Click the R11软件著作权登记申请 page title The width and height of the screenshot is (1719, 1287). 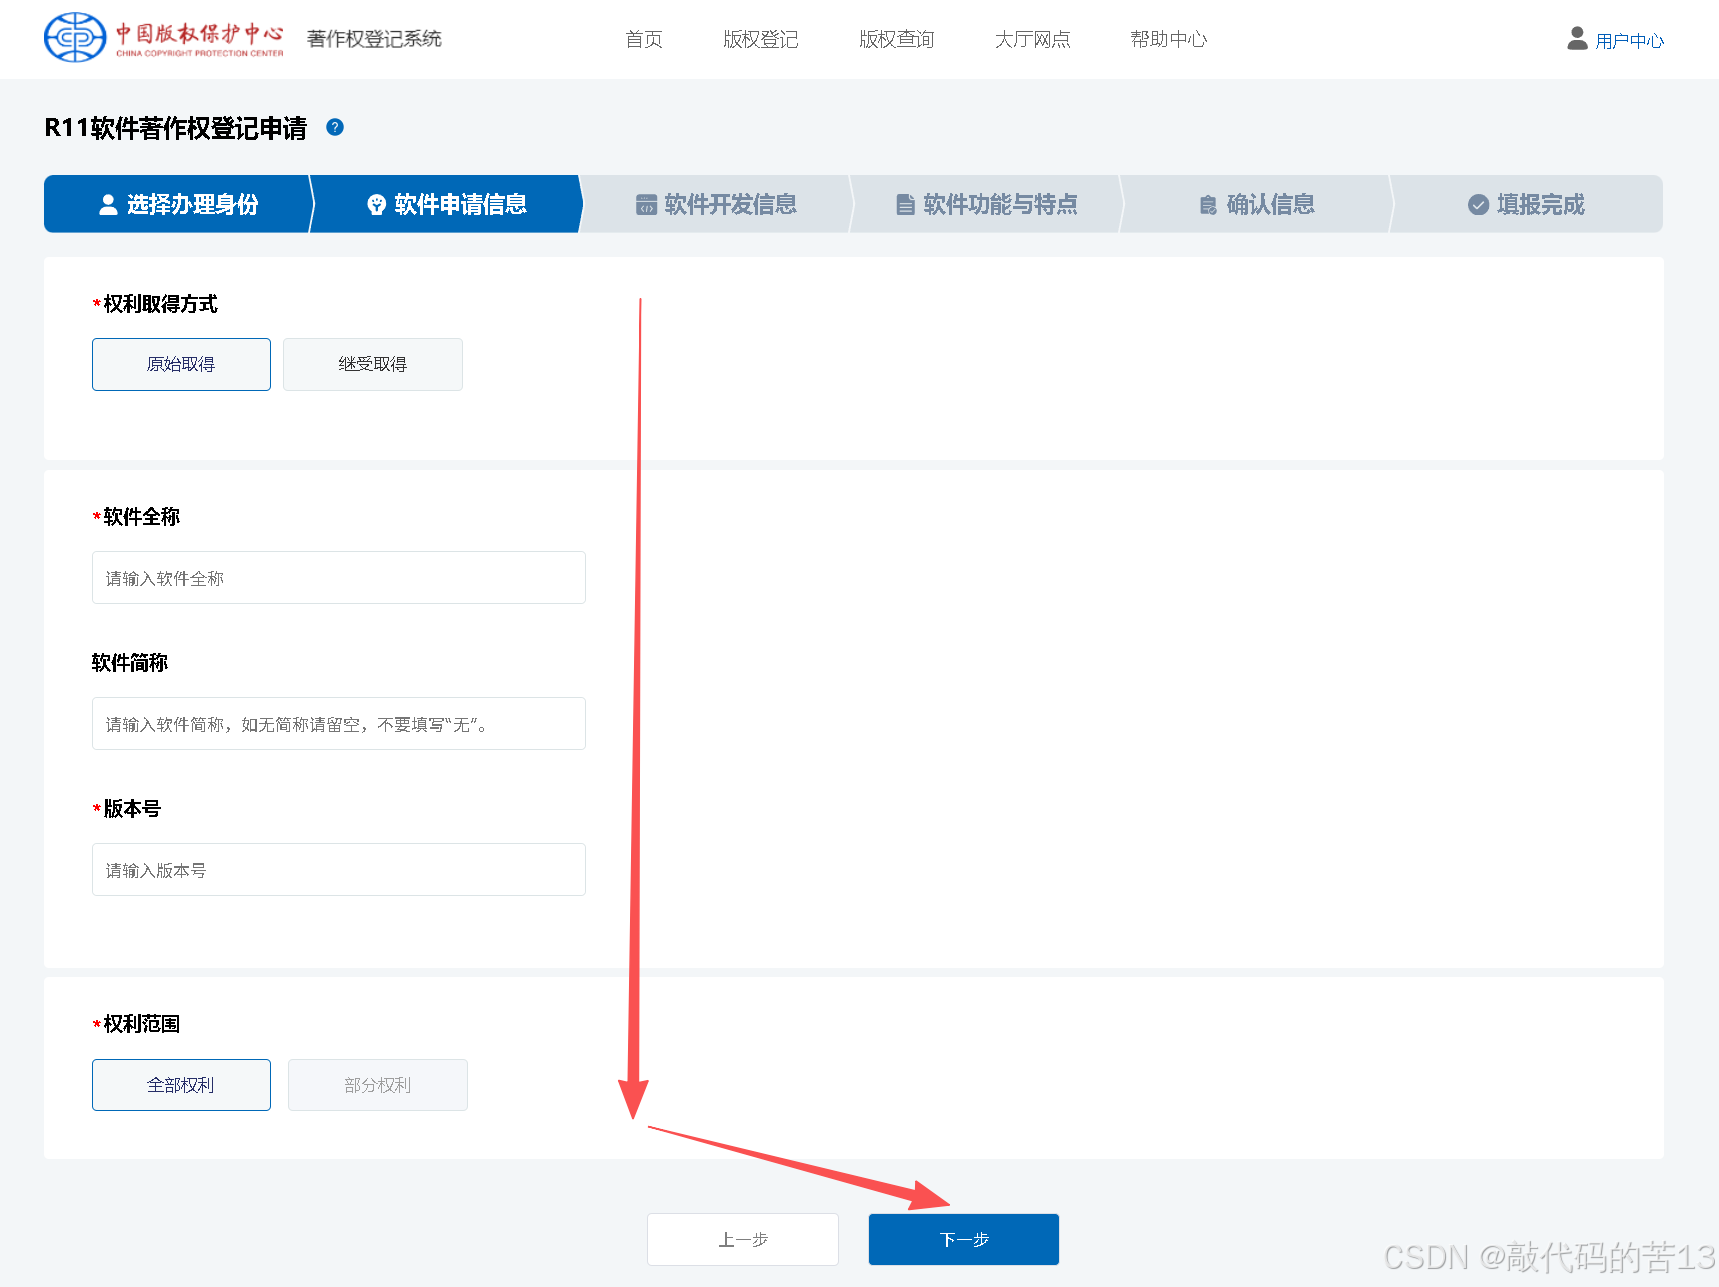[176, 128]
